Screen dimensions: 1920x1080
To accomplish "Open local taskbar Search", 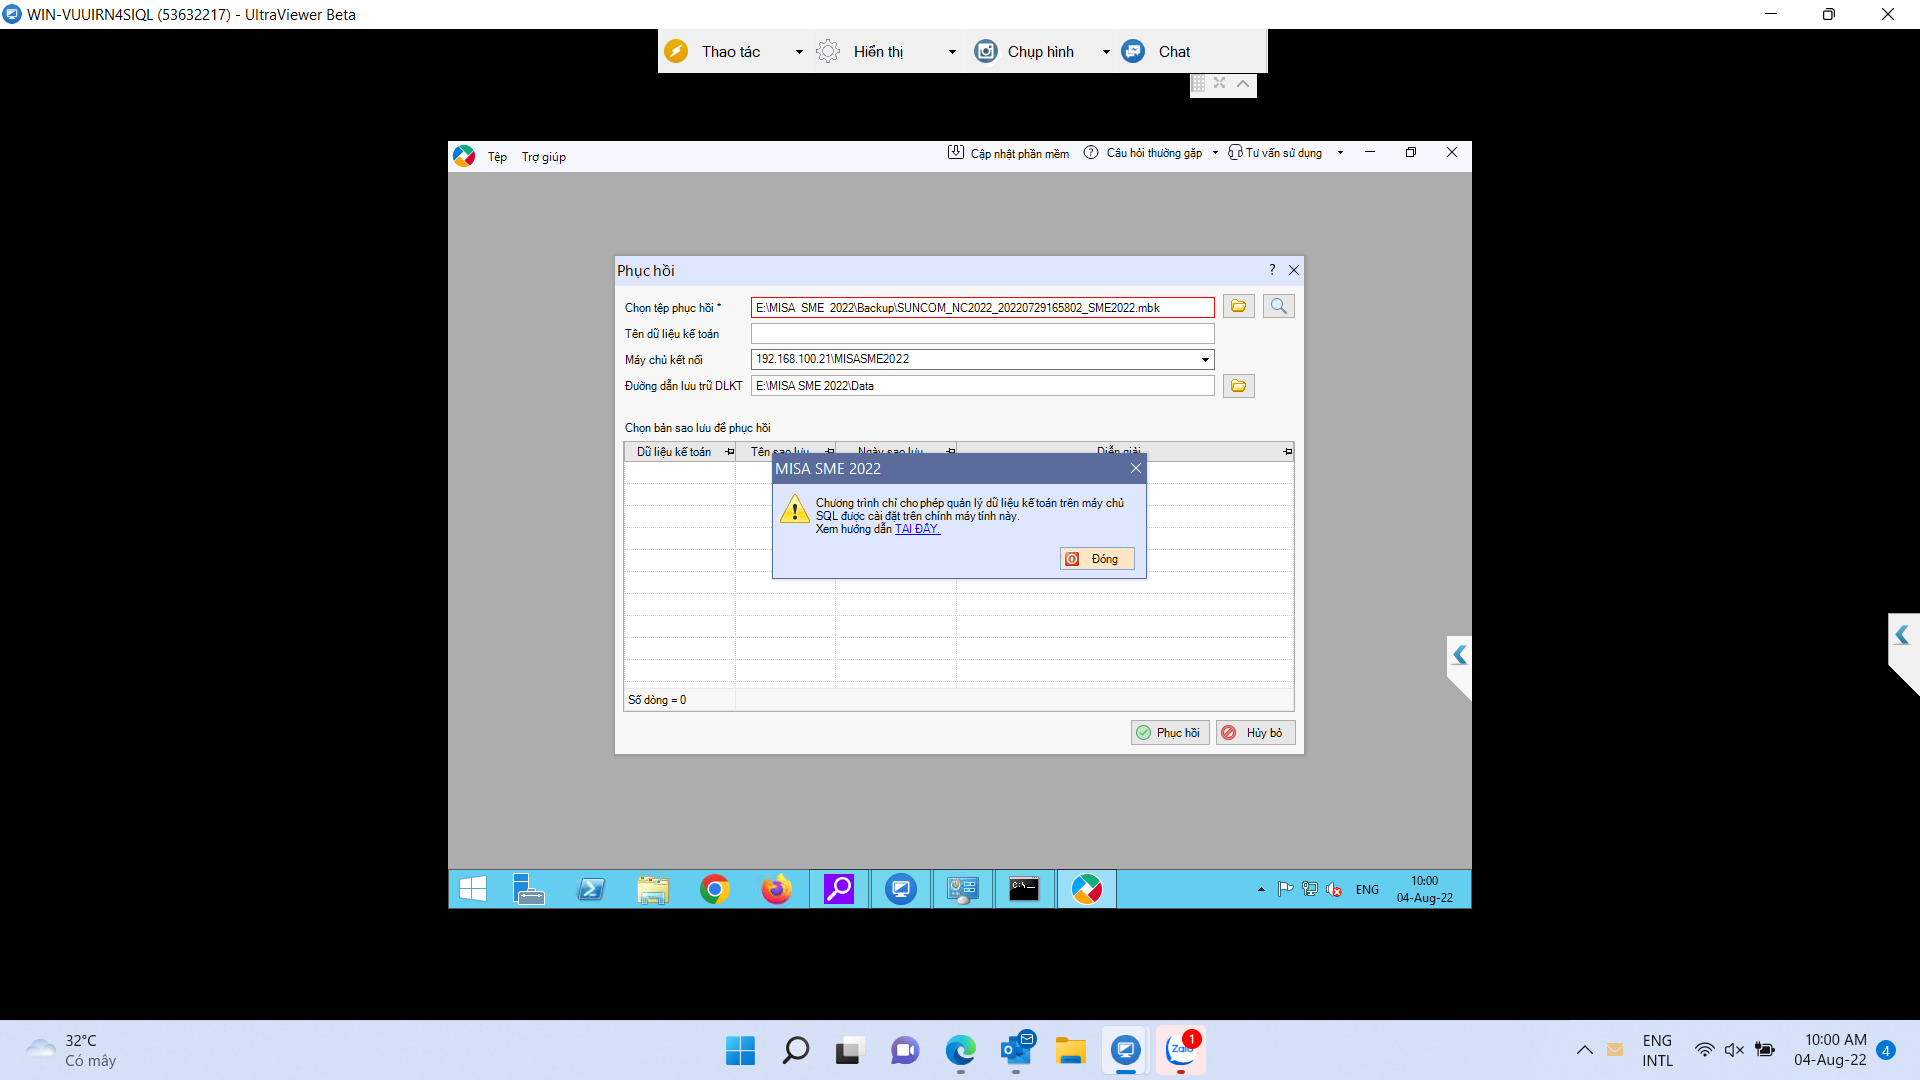I will (x=796, y=1051).
